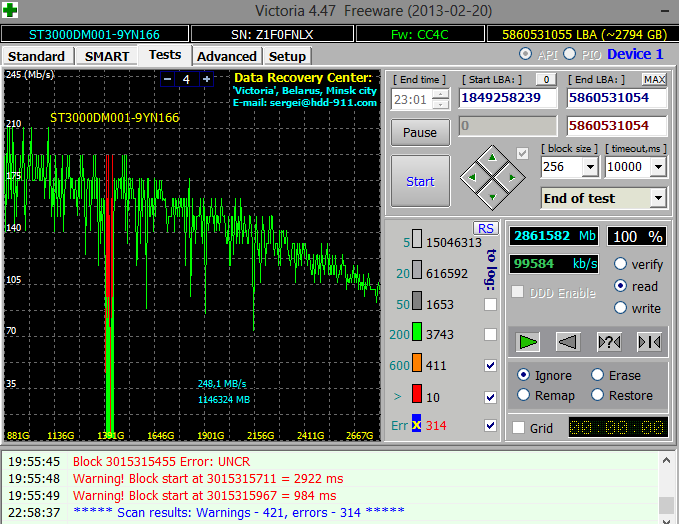Click the minus icon above the graph
Viewport: 679px width, 524px height.
(x=167, y=79)
